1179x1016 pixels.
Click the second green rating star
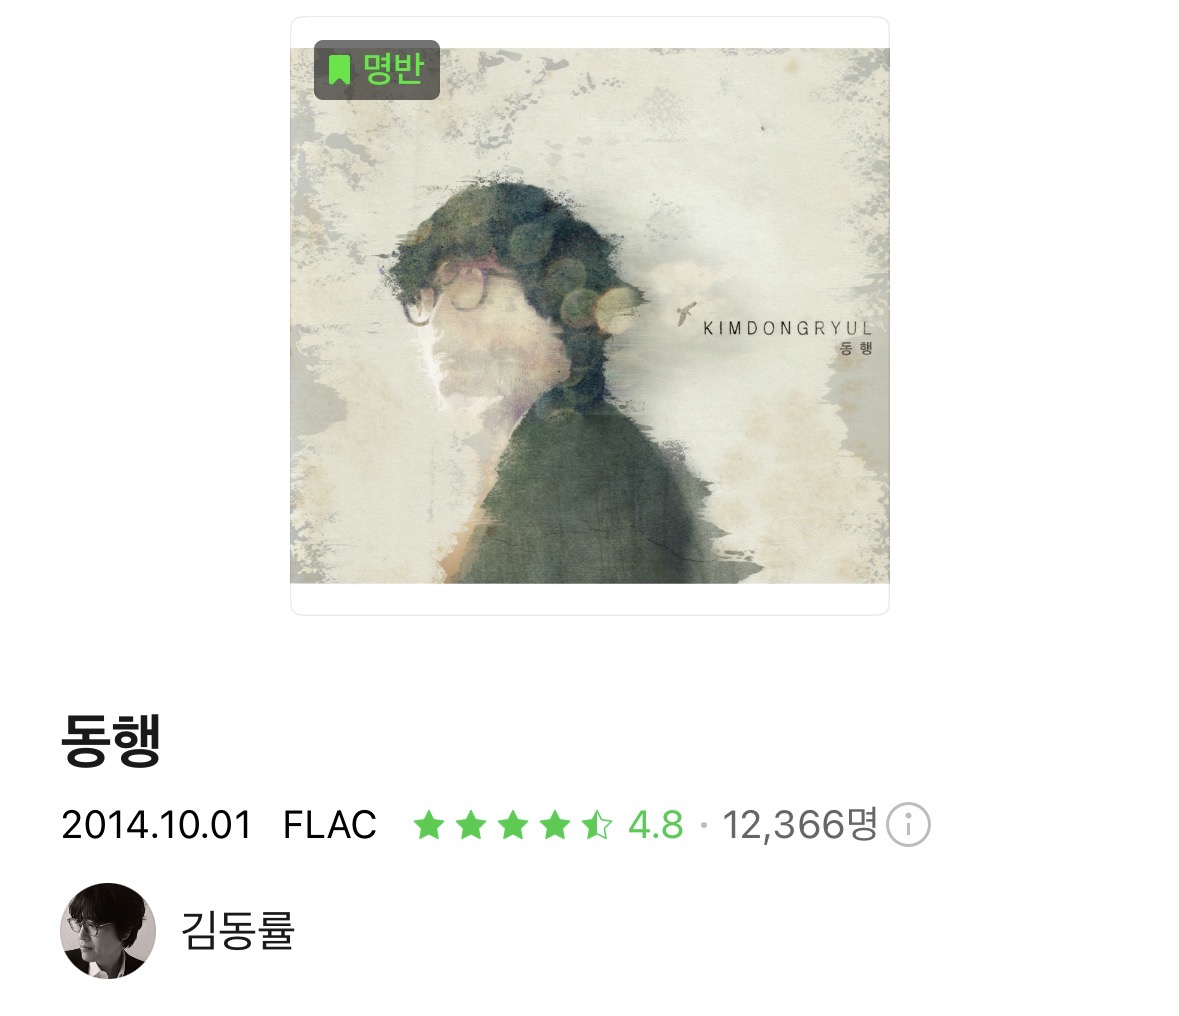pyautogui.click(x=471, y=825)
